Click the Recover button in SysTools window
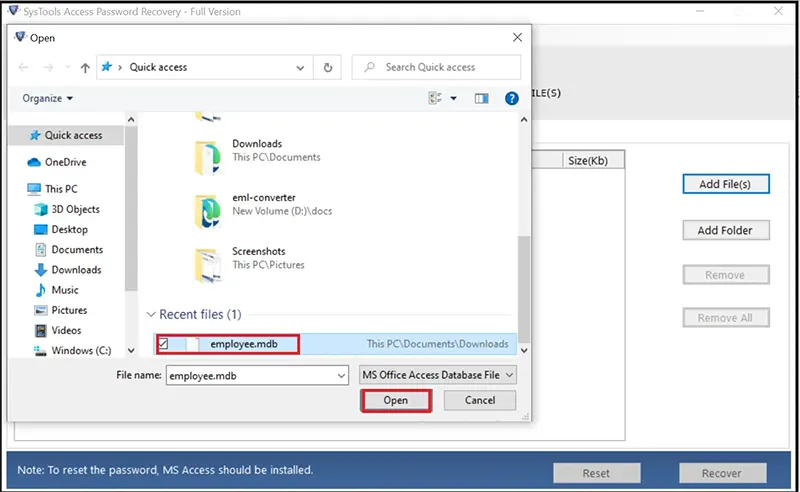 (x=722, y=473)
